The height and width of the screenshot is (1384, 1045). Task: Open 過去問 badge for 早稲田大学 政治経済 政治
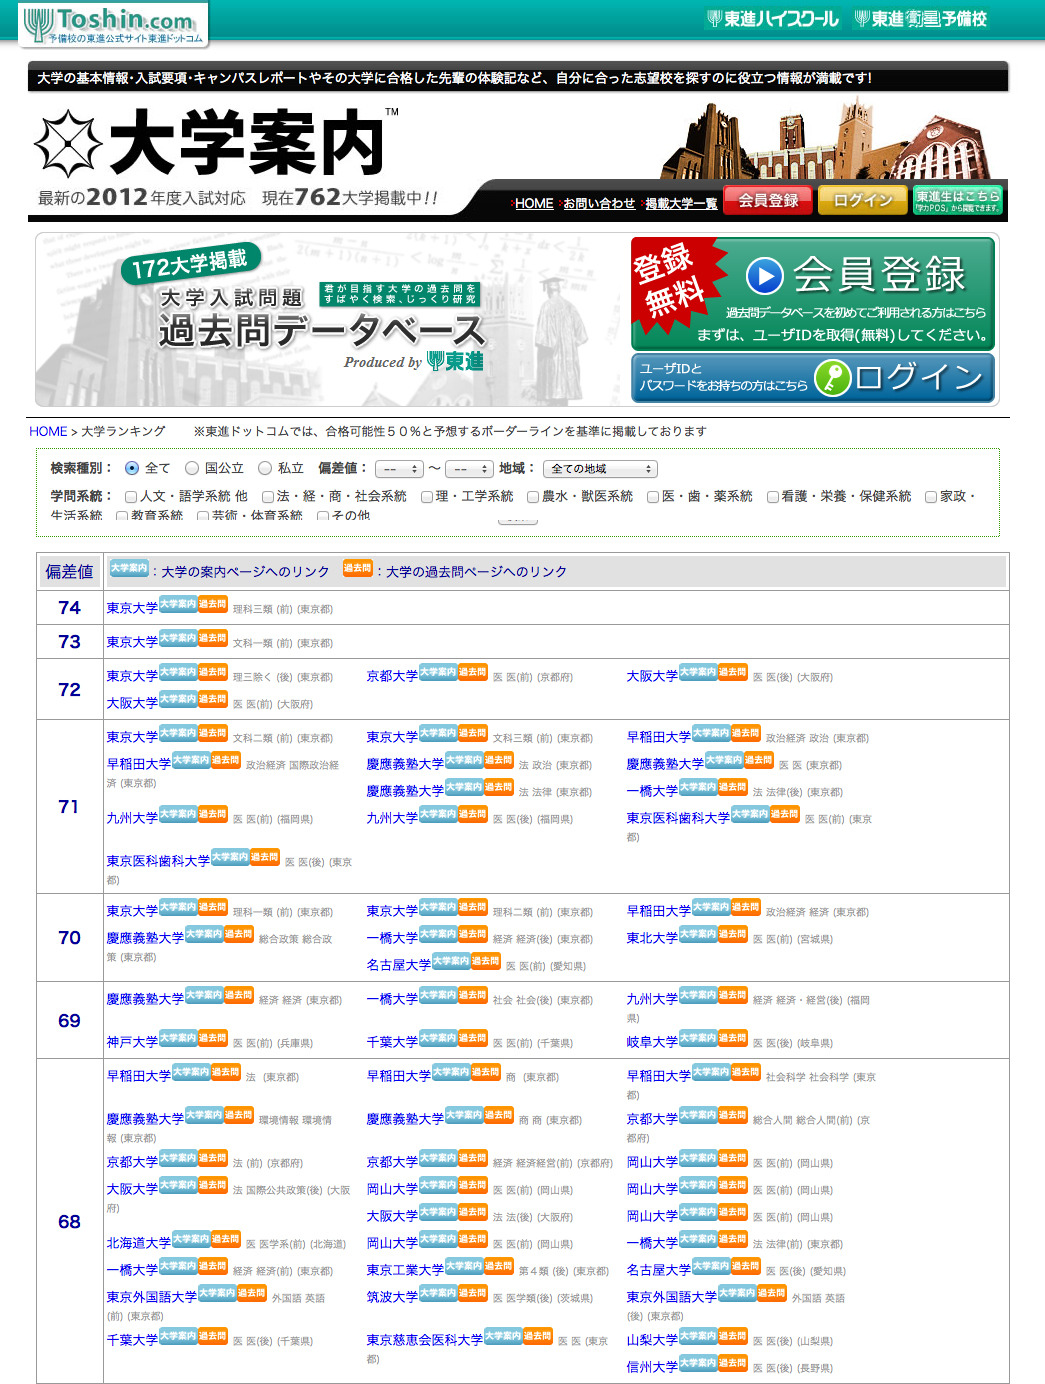[745, 733]
